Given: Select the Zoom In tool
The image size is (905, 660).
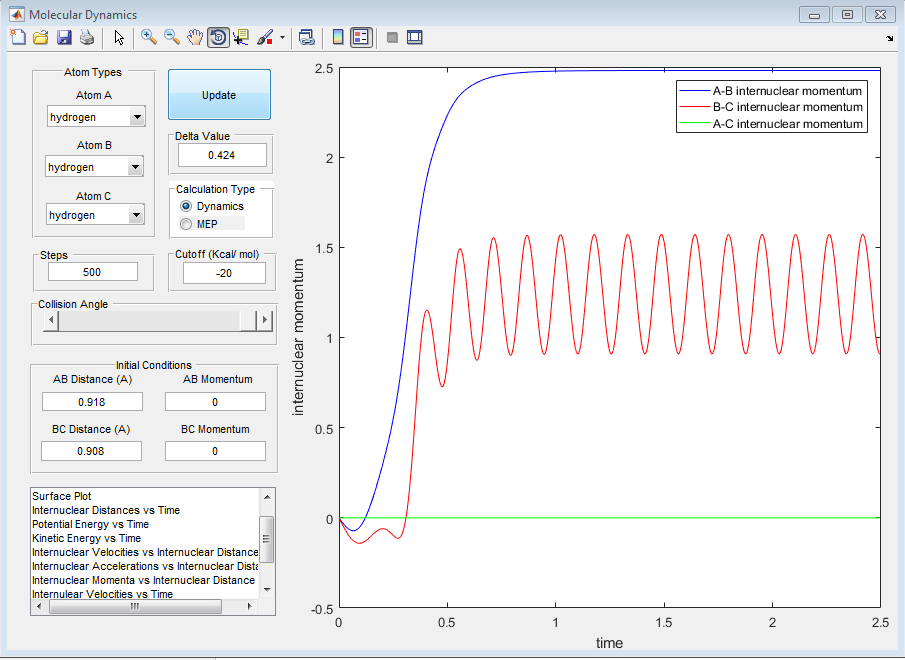Looking at the screenshot, I should point(148,38).
